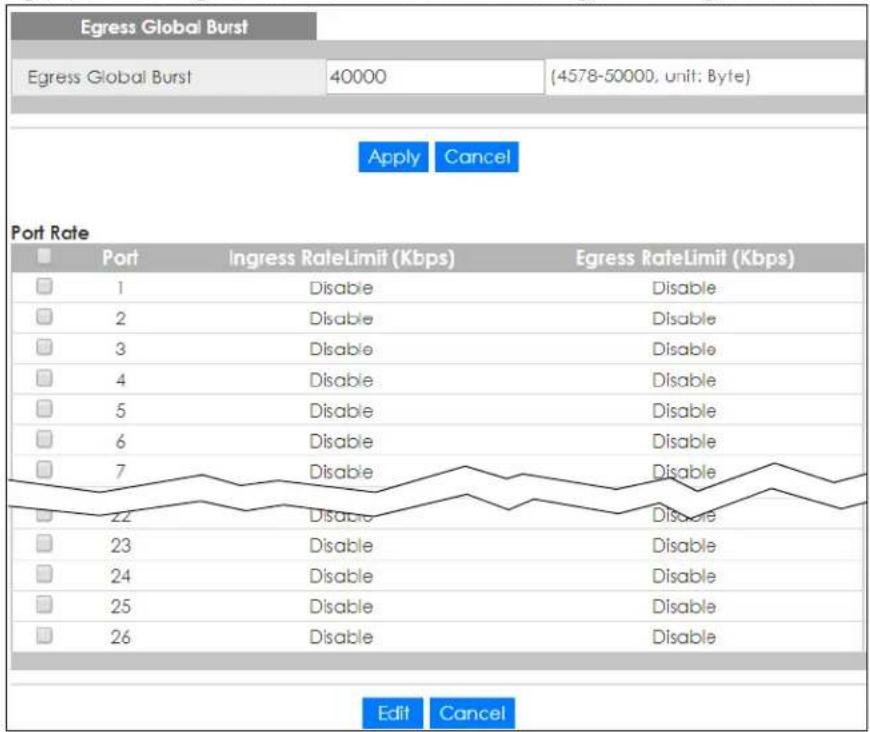Click port number 23 cell
This screenshot has width=870, height=732.
[120, 546]
